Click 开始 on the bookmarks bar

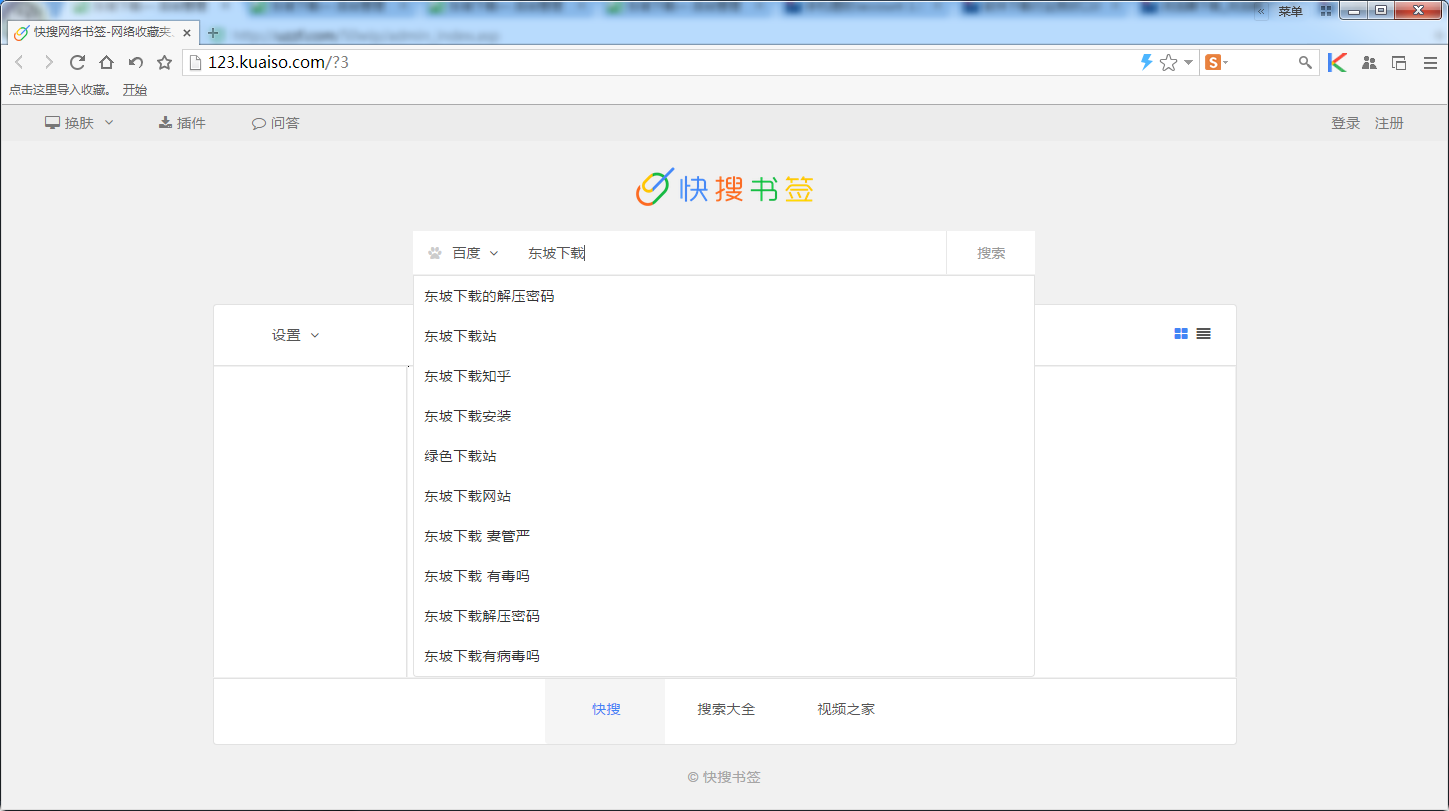tap(135, 89)
